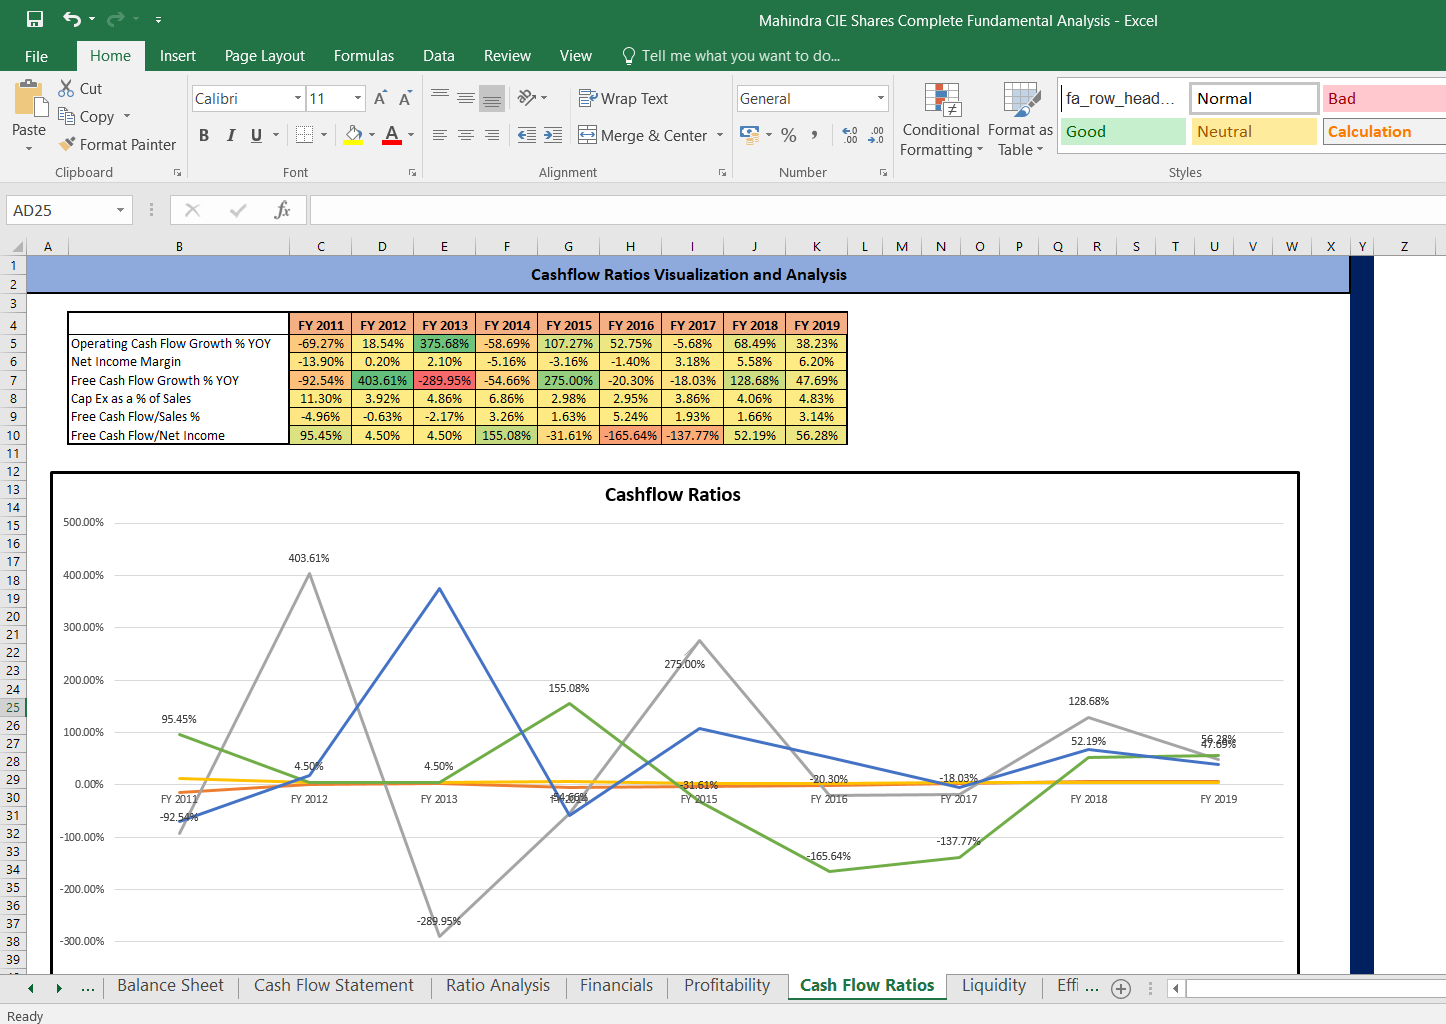Click the Paste clipboard icon
The image size is (1446, 1024).
29,100
